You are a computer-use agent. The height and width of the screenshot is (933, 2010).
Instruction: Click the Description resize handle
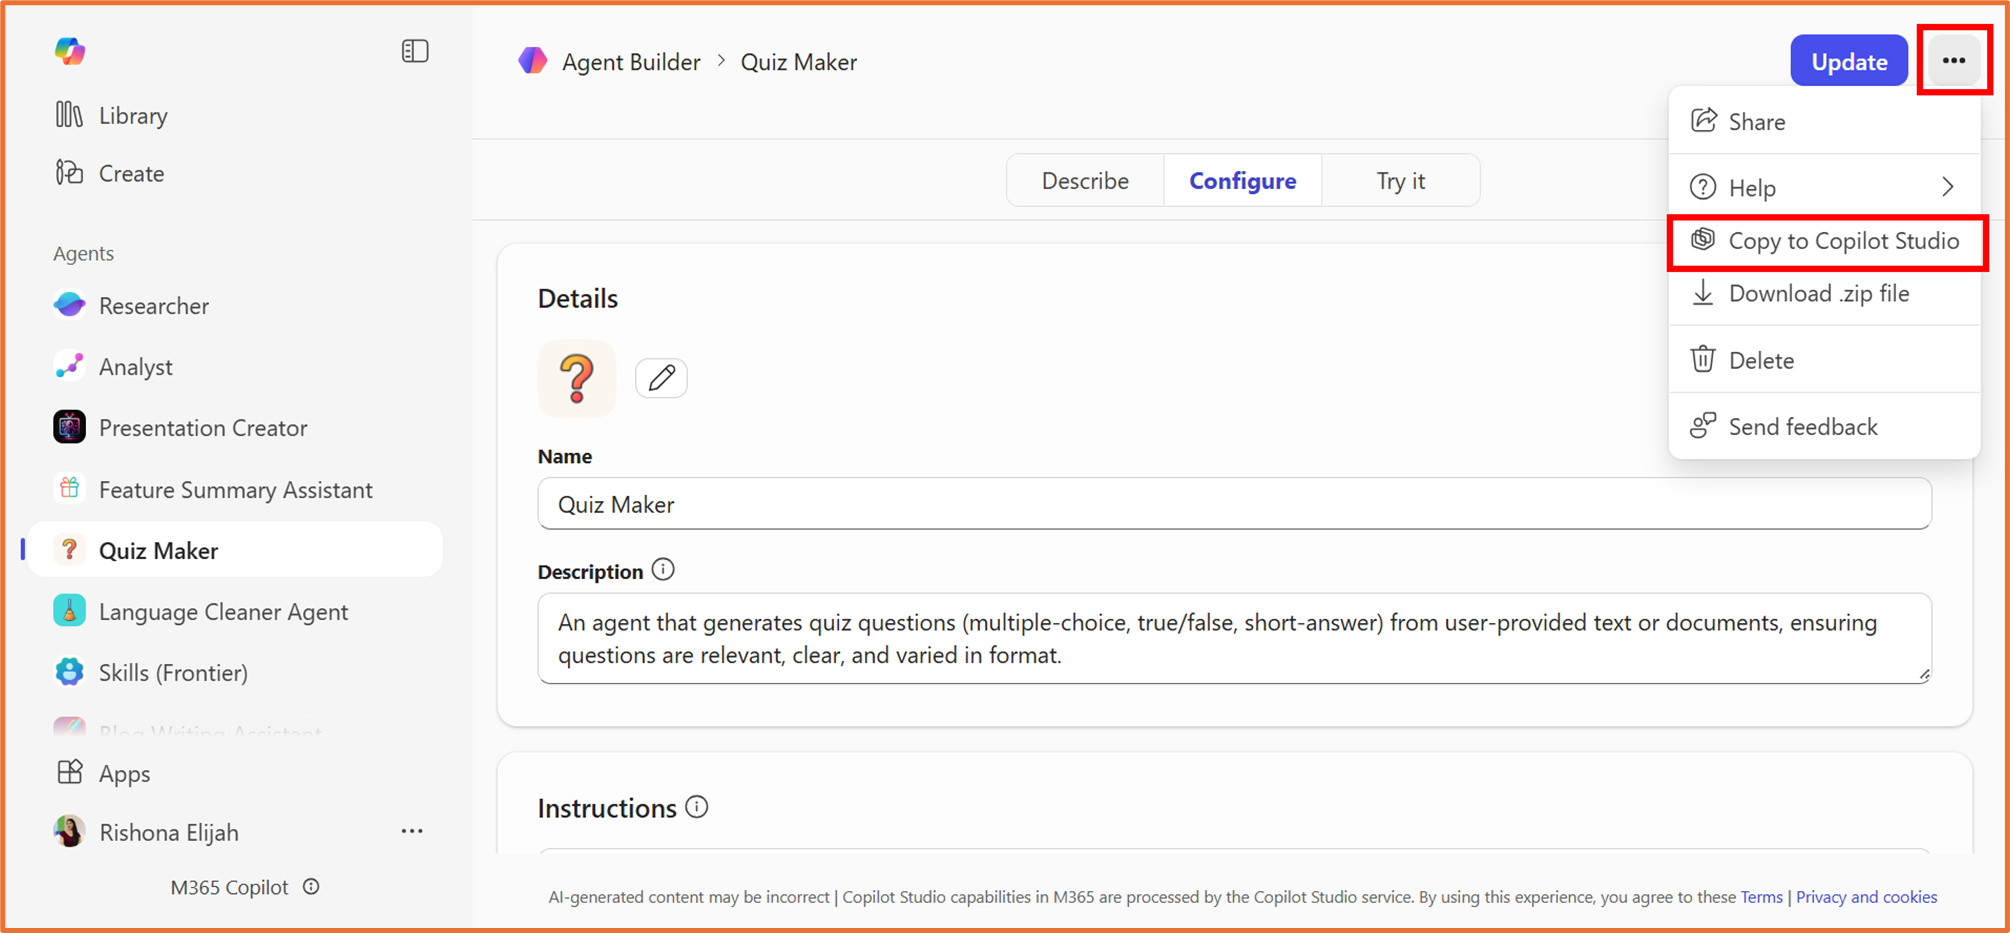1924,676
